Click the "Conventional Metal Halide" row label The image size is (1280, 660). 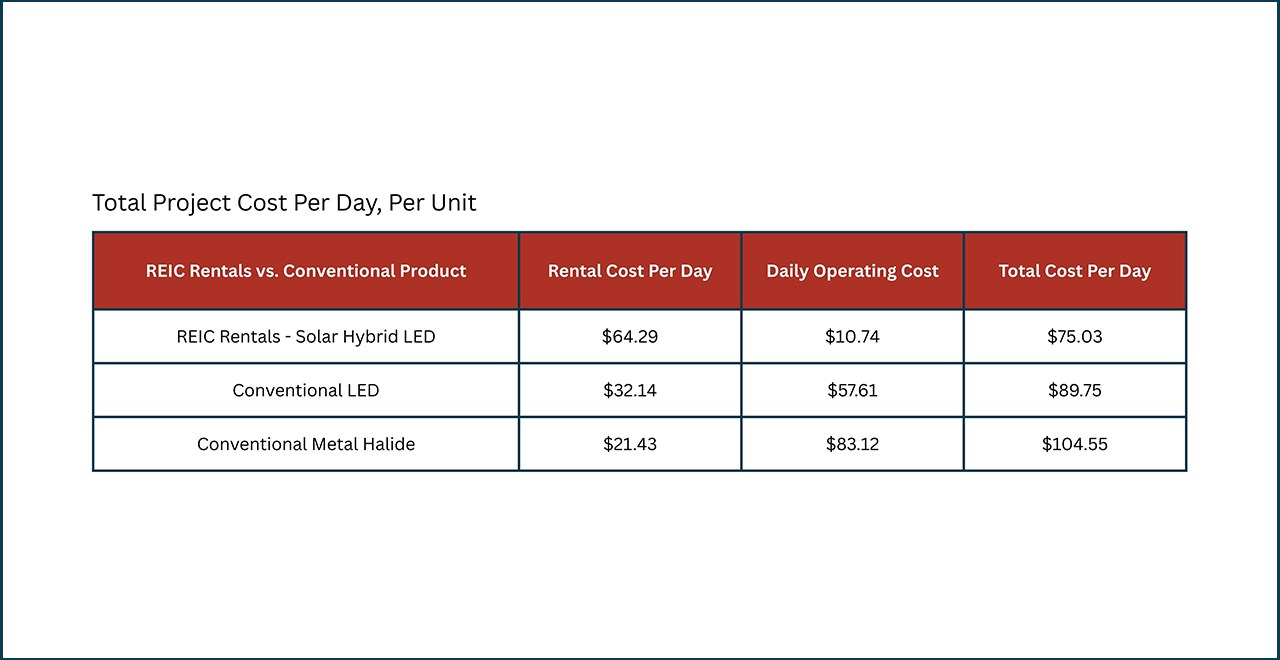click(306, 444)
